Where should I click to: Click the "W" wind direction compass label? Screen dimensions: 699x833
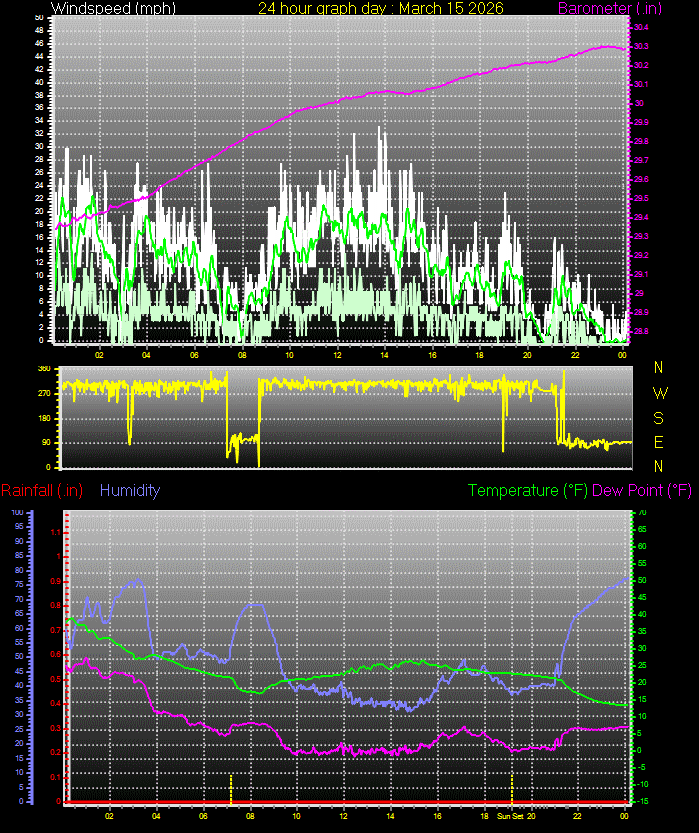point(660,393)
